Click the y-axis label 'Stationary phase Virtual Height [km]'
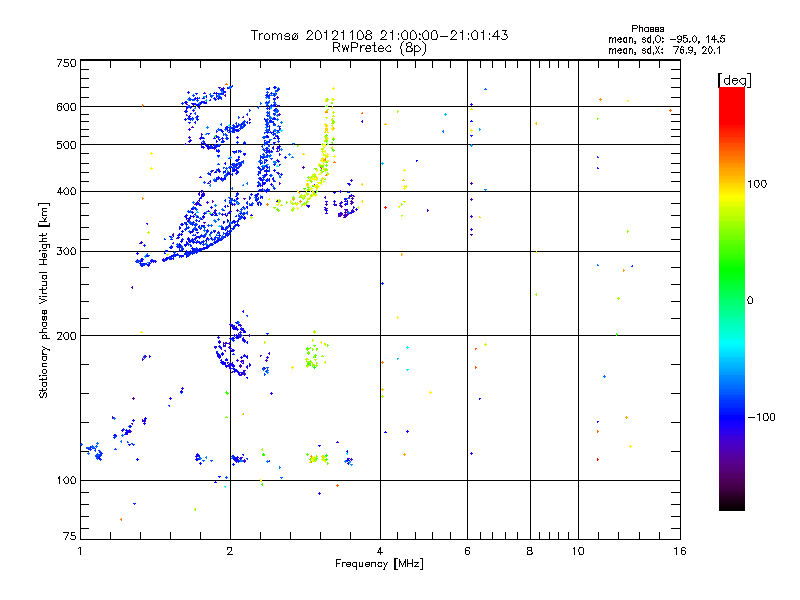Viewport: 800px width, 600px height. 43,300
